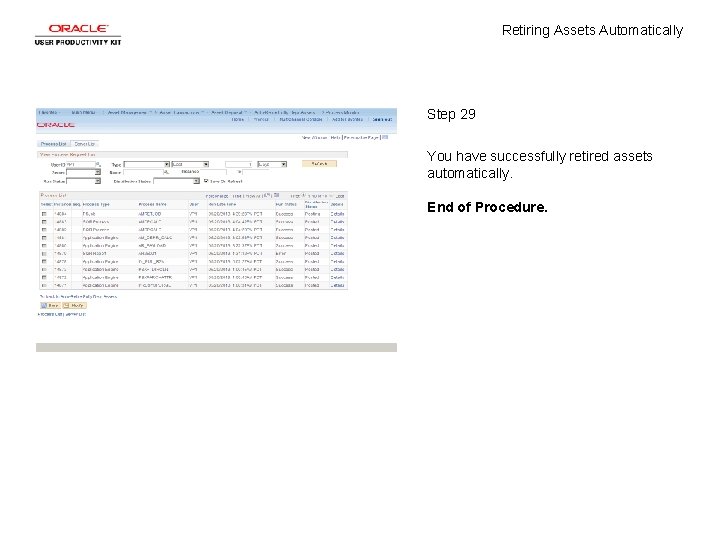Open Details for the PSJob row
This screenshot has height=540, width=720.
[x=337, y=214]
